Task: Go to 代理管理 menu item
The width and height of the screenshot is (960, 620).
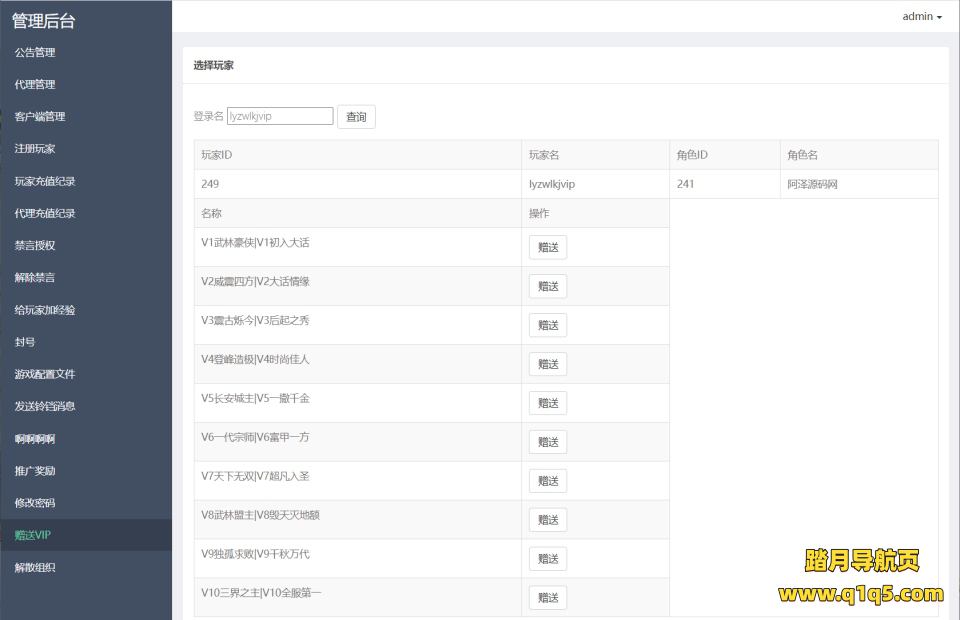Action: pyautogui.click(x=35, y=84)
